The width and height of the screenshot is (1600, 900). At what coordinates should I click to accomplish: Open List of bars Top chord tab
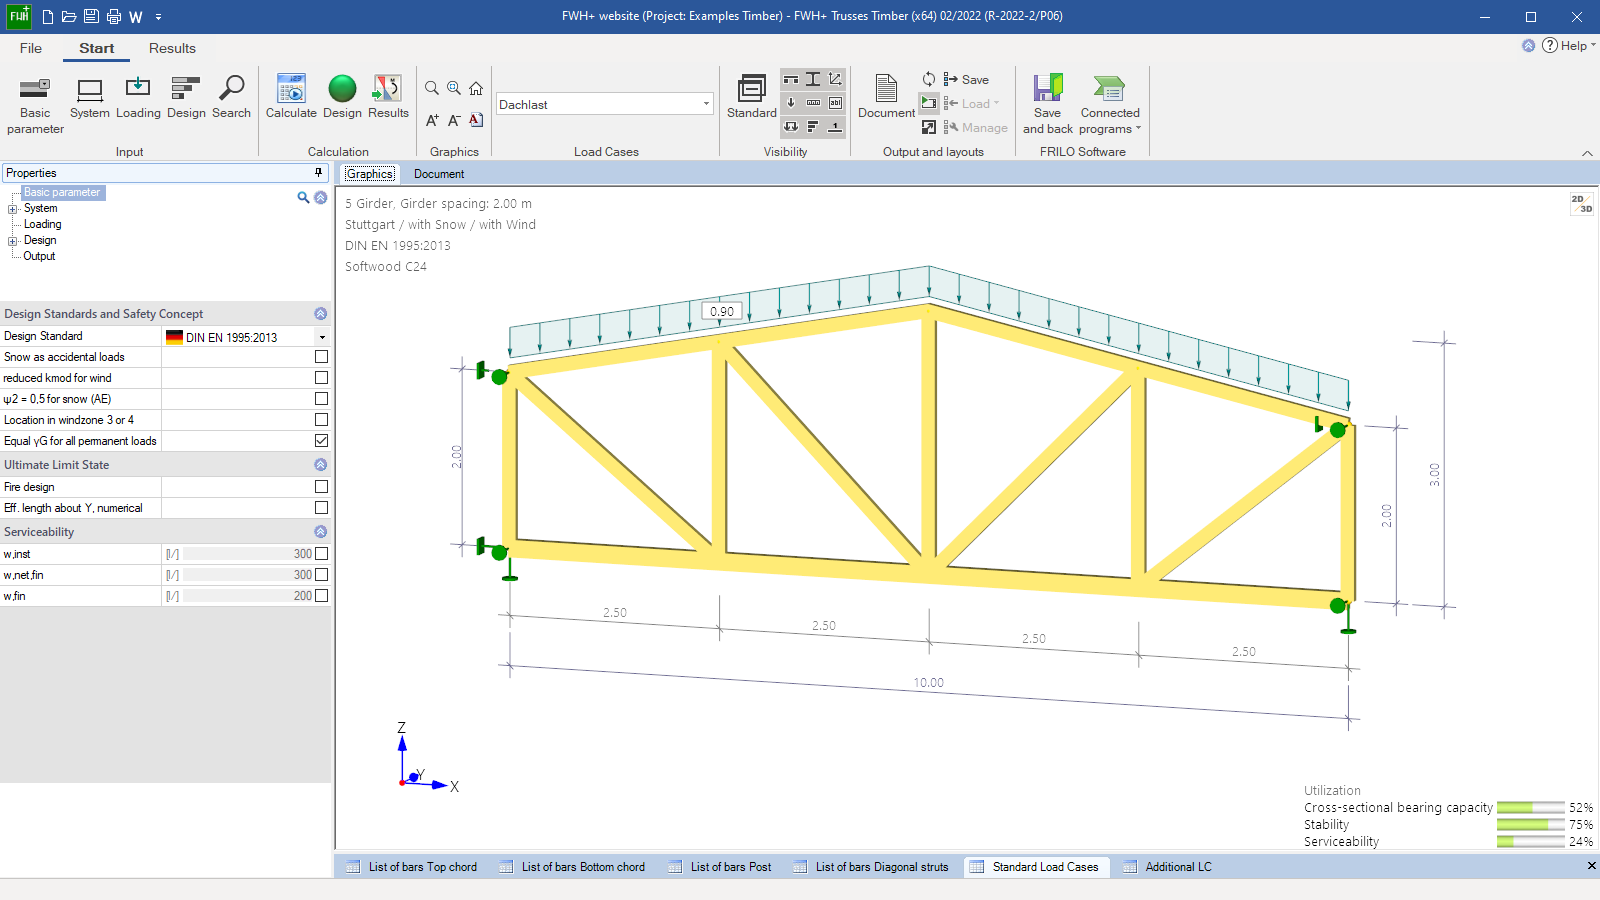click(411, 867)
